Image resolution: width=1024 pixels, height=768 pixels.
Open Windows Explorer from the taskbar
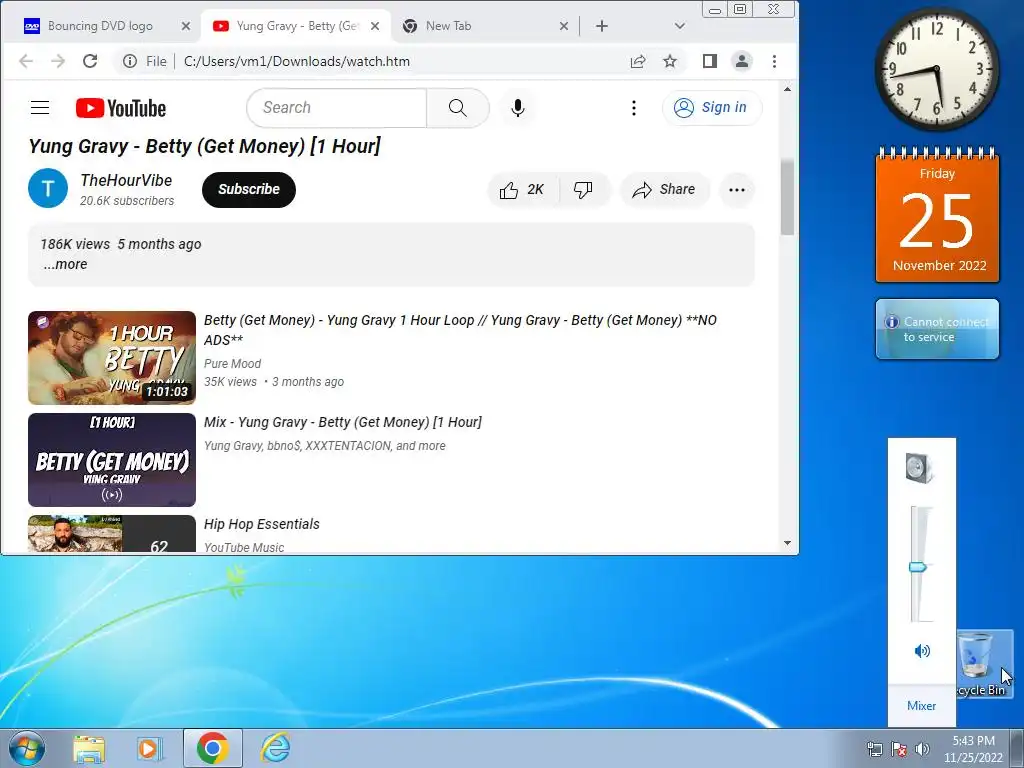89,748
